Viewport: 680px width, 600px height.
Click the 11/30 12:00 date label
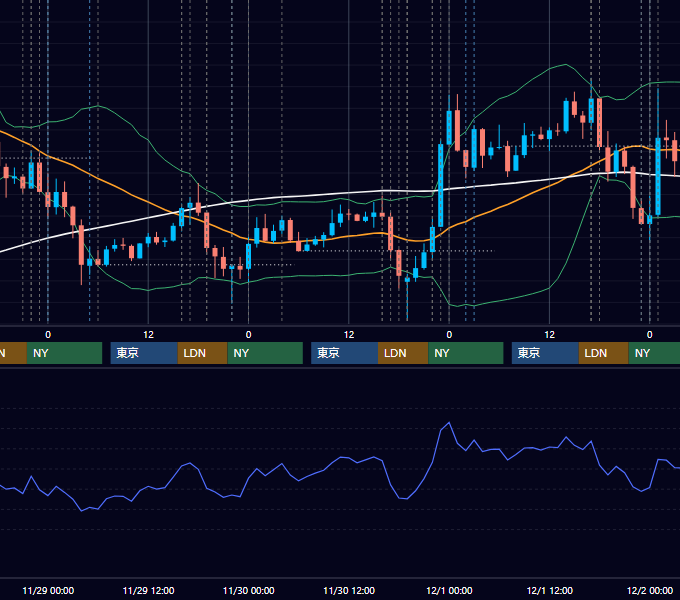pos(349,590)
